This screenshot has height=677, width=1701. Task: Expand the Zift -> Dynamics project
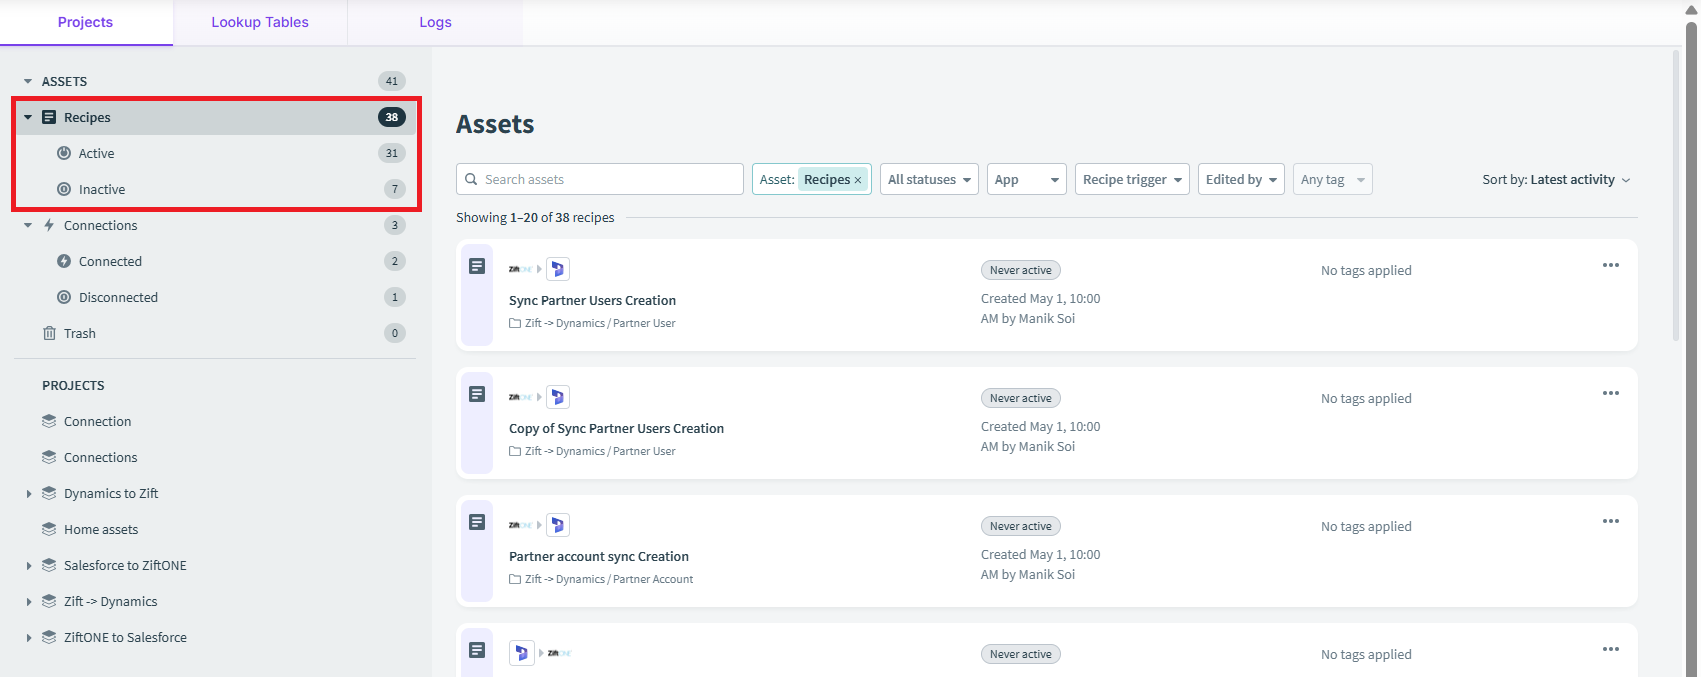[28, 601]
